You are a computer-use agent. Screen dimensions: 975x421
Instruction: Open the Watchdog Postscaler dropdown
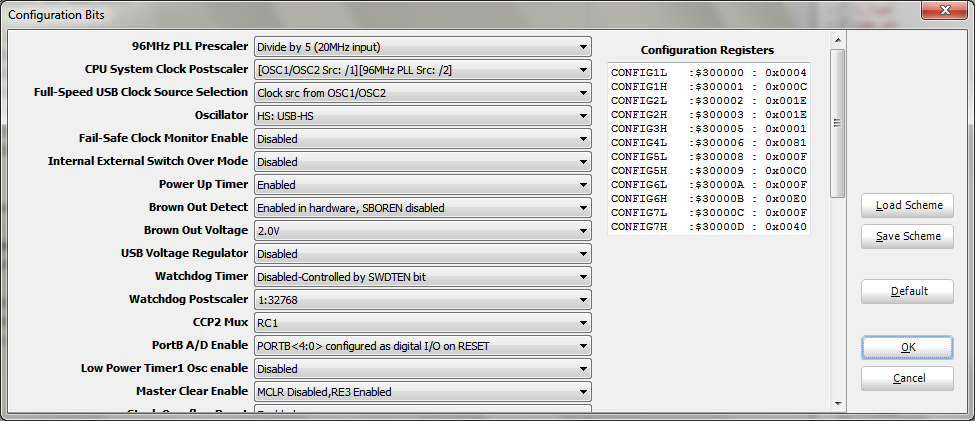click(422, 300)
